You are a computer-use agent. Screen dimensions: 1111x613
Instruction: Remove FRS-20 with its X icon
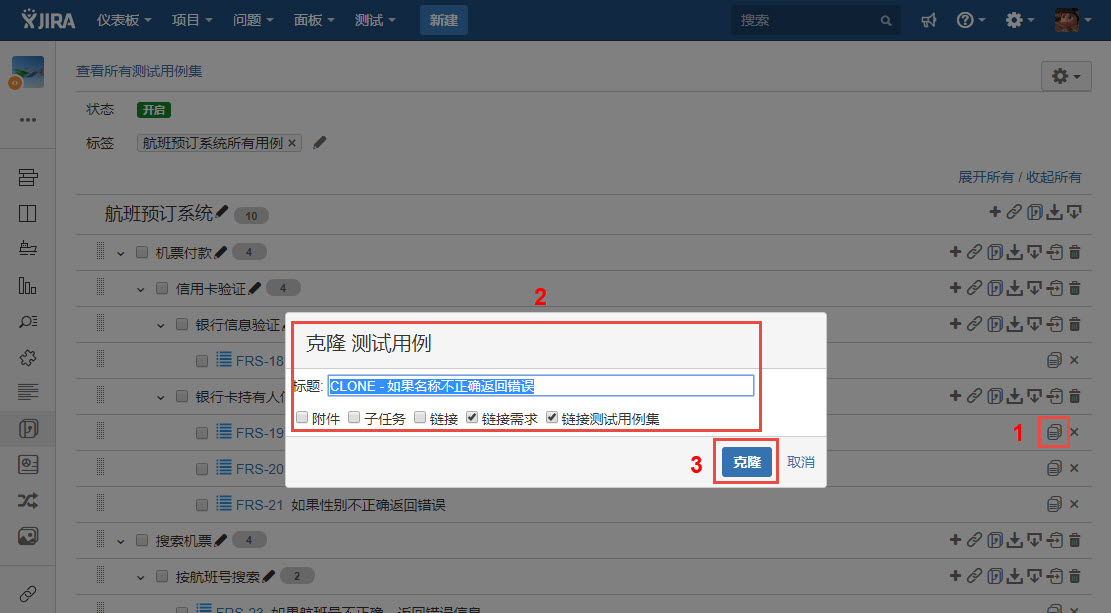click(x=1074, y=468)
